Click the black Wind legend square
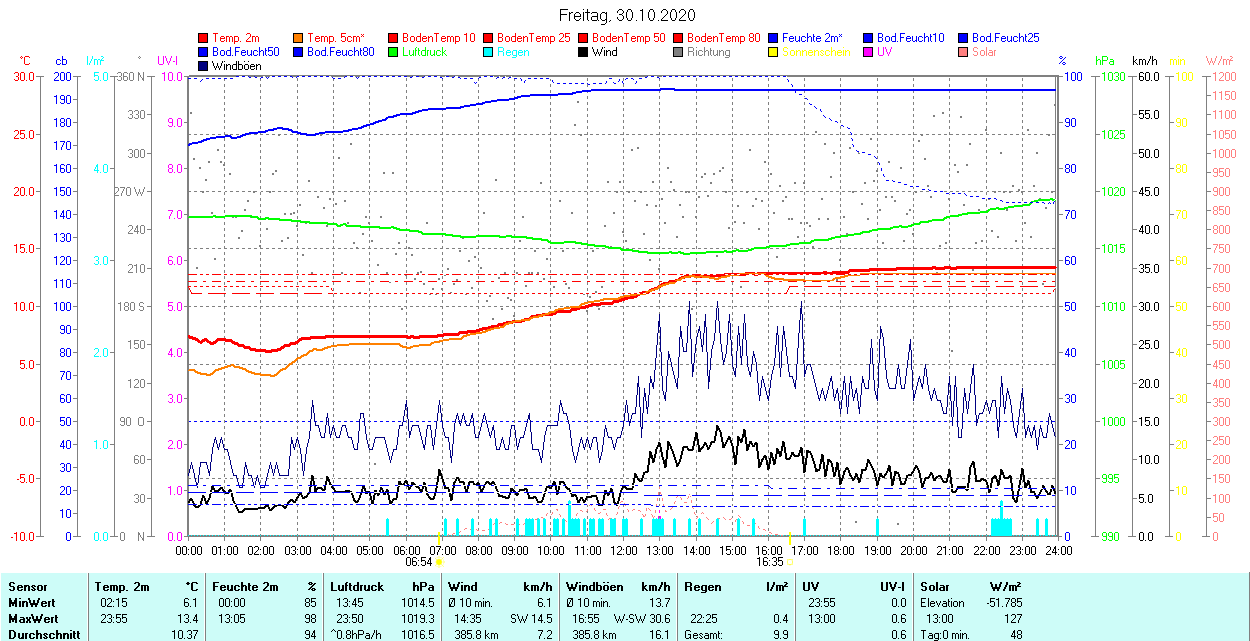Image resolution: width=1250 pixels, height=641 pixels. coord(584,52)
